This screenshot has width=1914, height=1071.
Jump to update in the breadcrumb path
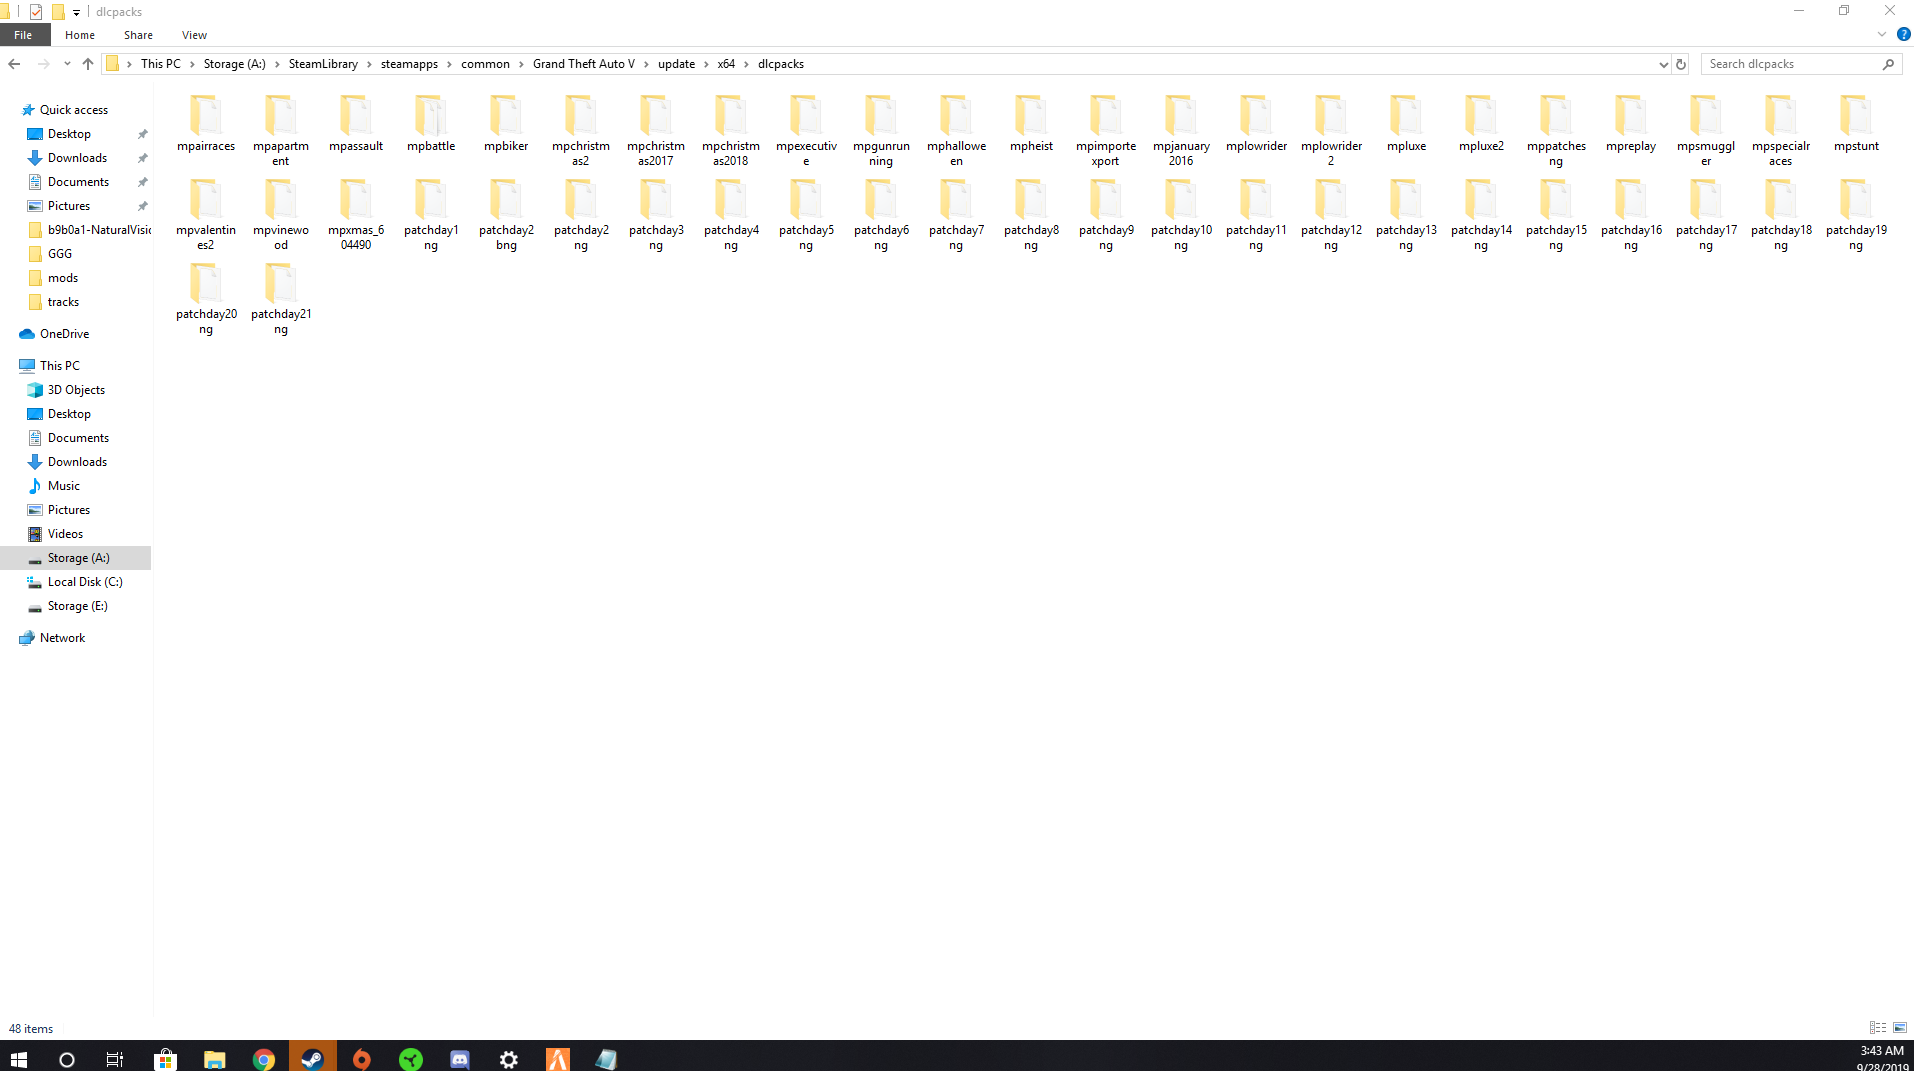[676, 64]
